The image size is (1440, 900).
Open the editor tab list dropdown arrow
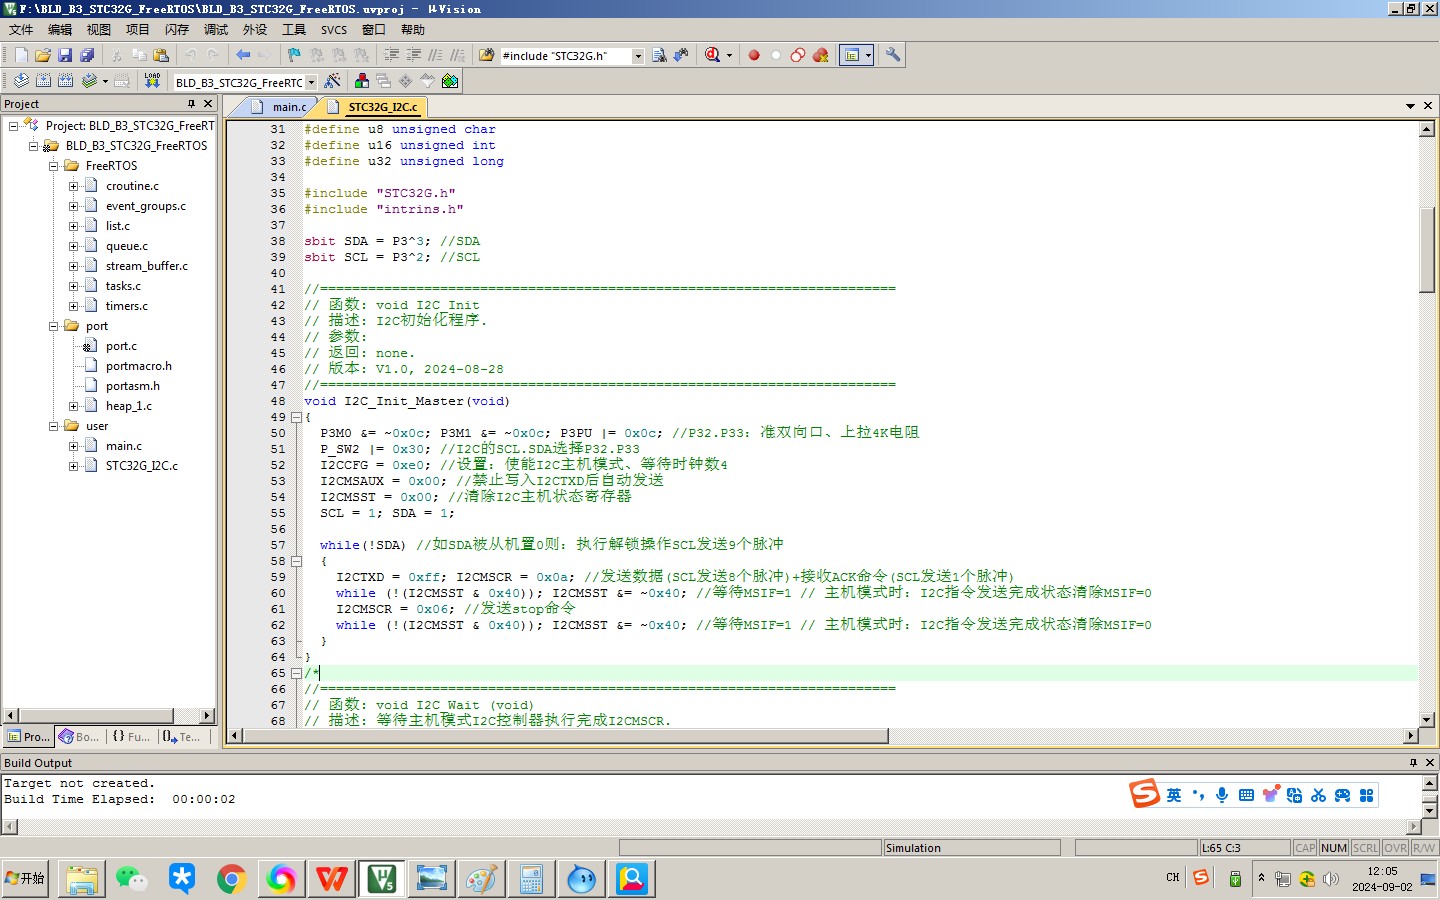(x=1410, y=106)
